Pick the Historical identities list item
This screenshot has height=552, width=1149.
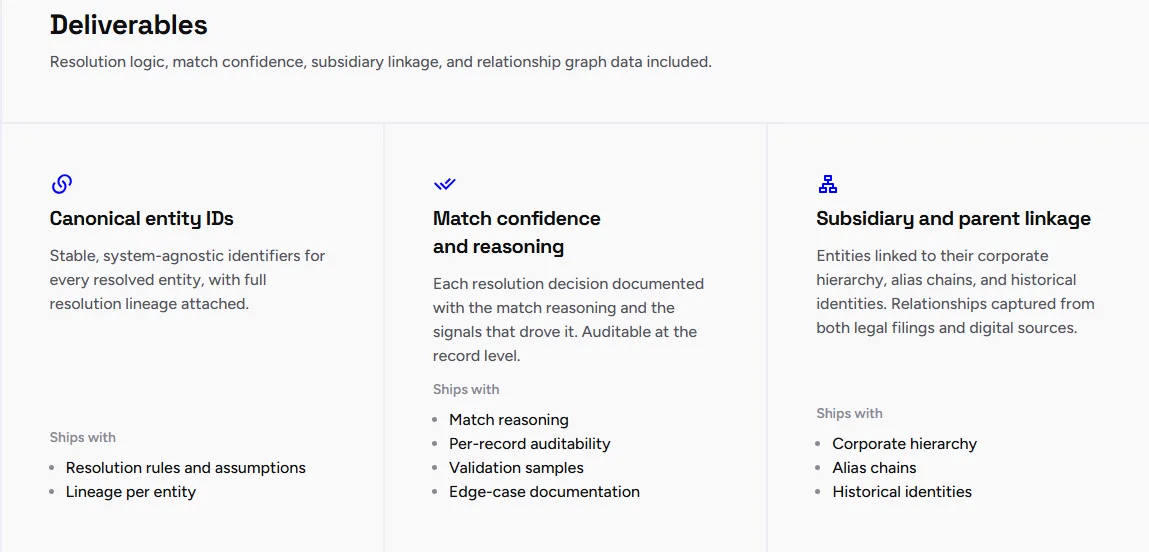coord(902,492)
